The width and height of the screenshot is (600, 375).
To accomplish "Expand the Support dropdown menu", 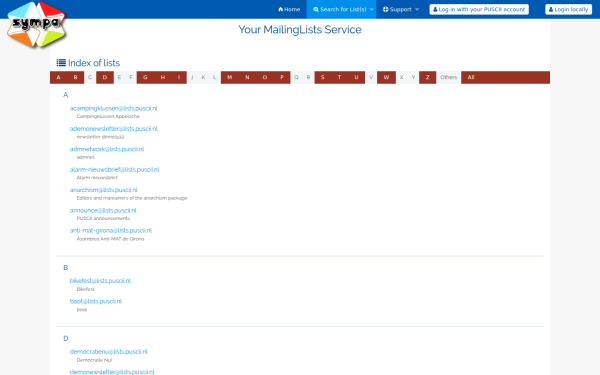I will click(400, 9).
